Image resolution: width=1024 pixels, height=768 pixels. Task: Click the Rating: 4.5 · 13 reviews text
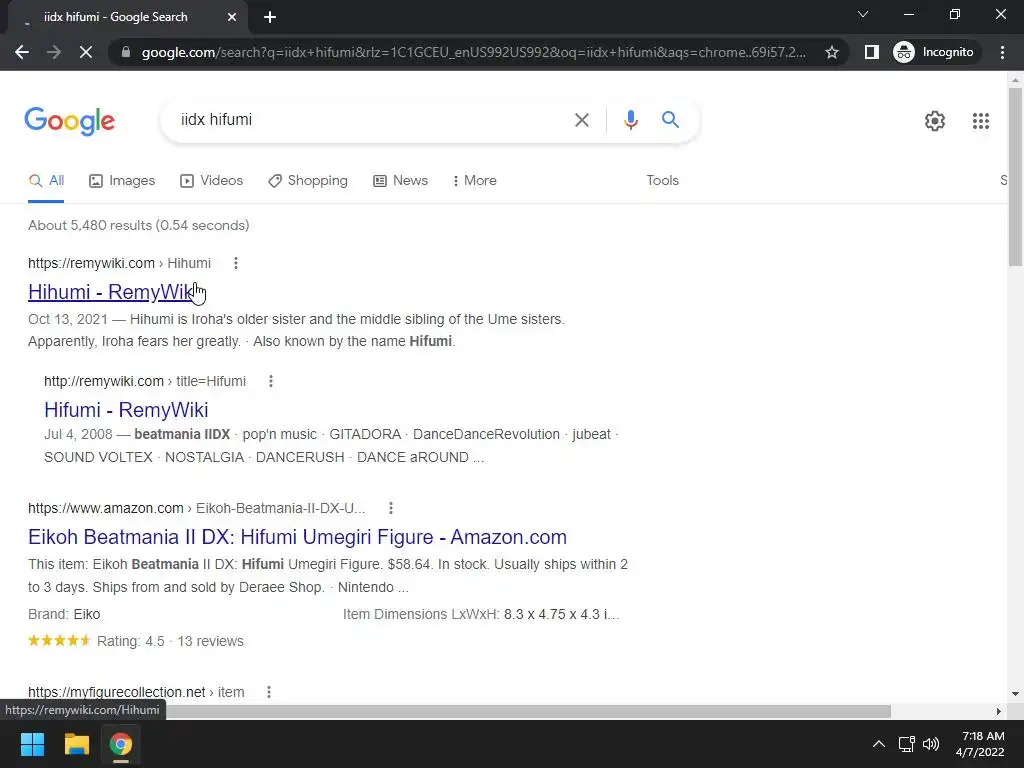[x=170, y=641]
